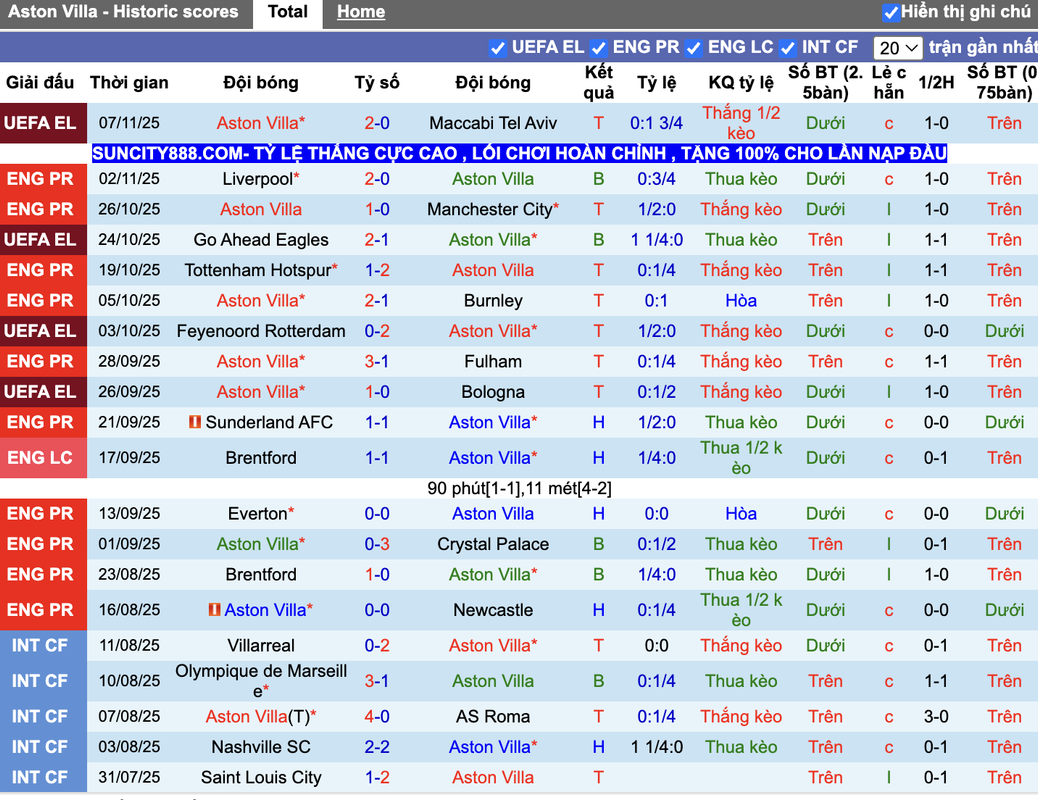Click the Villarreal team name
The height and width of the screenshot is (800, 1038).
coord(261,645)
